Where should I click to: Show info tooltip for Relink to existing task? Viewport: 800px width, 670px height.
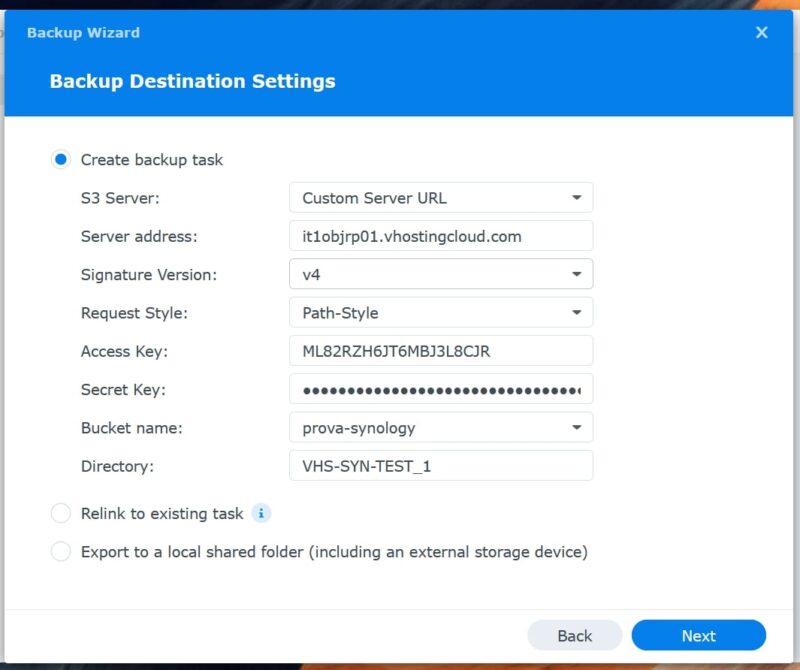point(261,513)
